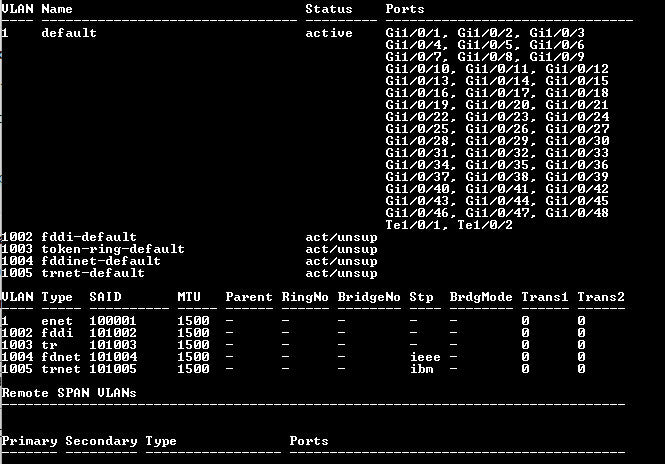Click port Gi1/0/24
The image size is (665, 464).
click(577, 117)
